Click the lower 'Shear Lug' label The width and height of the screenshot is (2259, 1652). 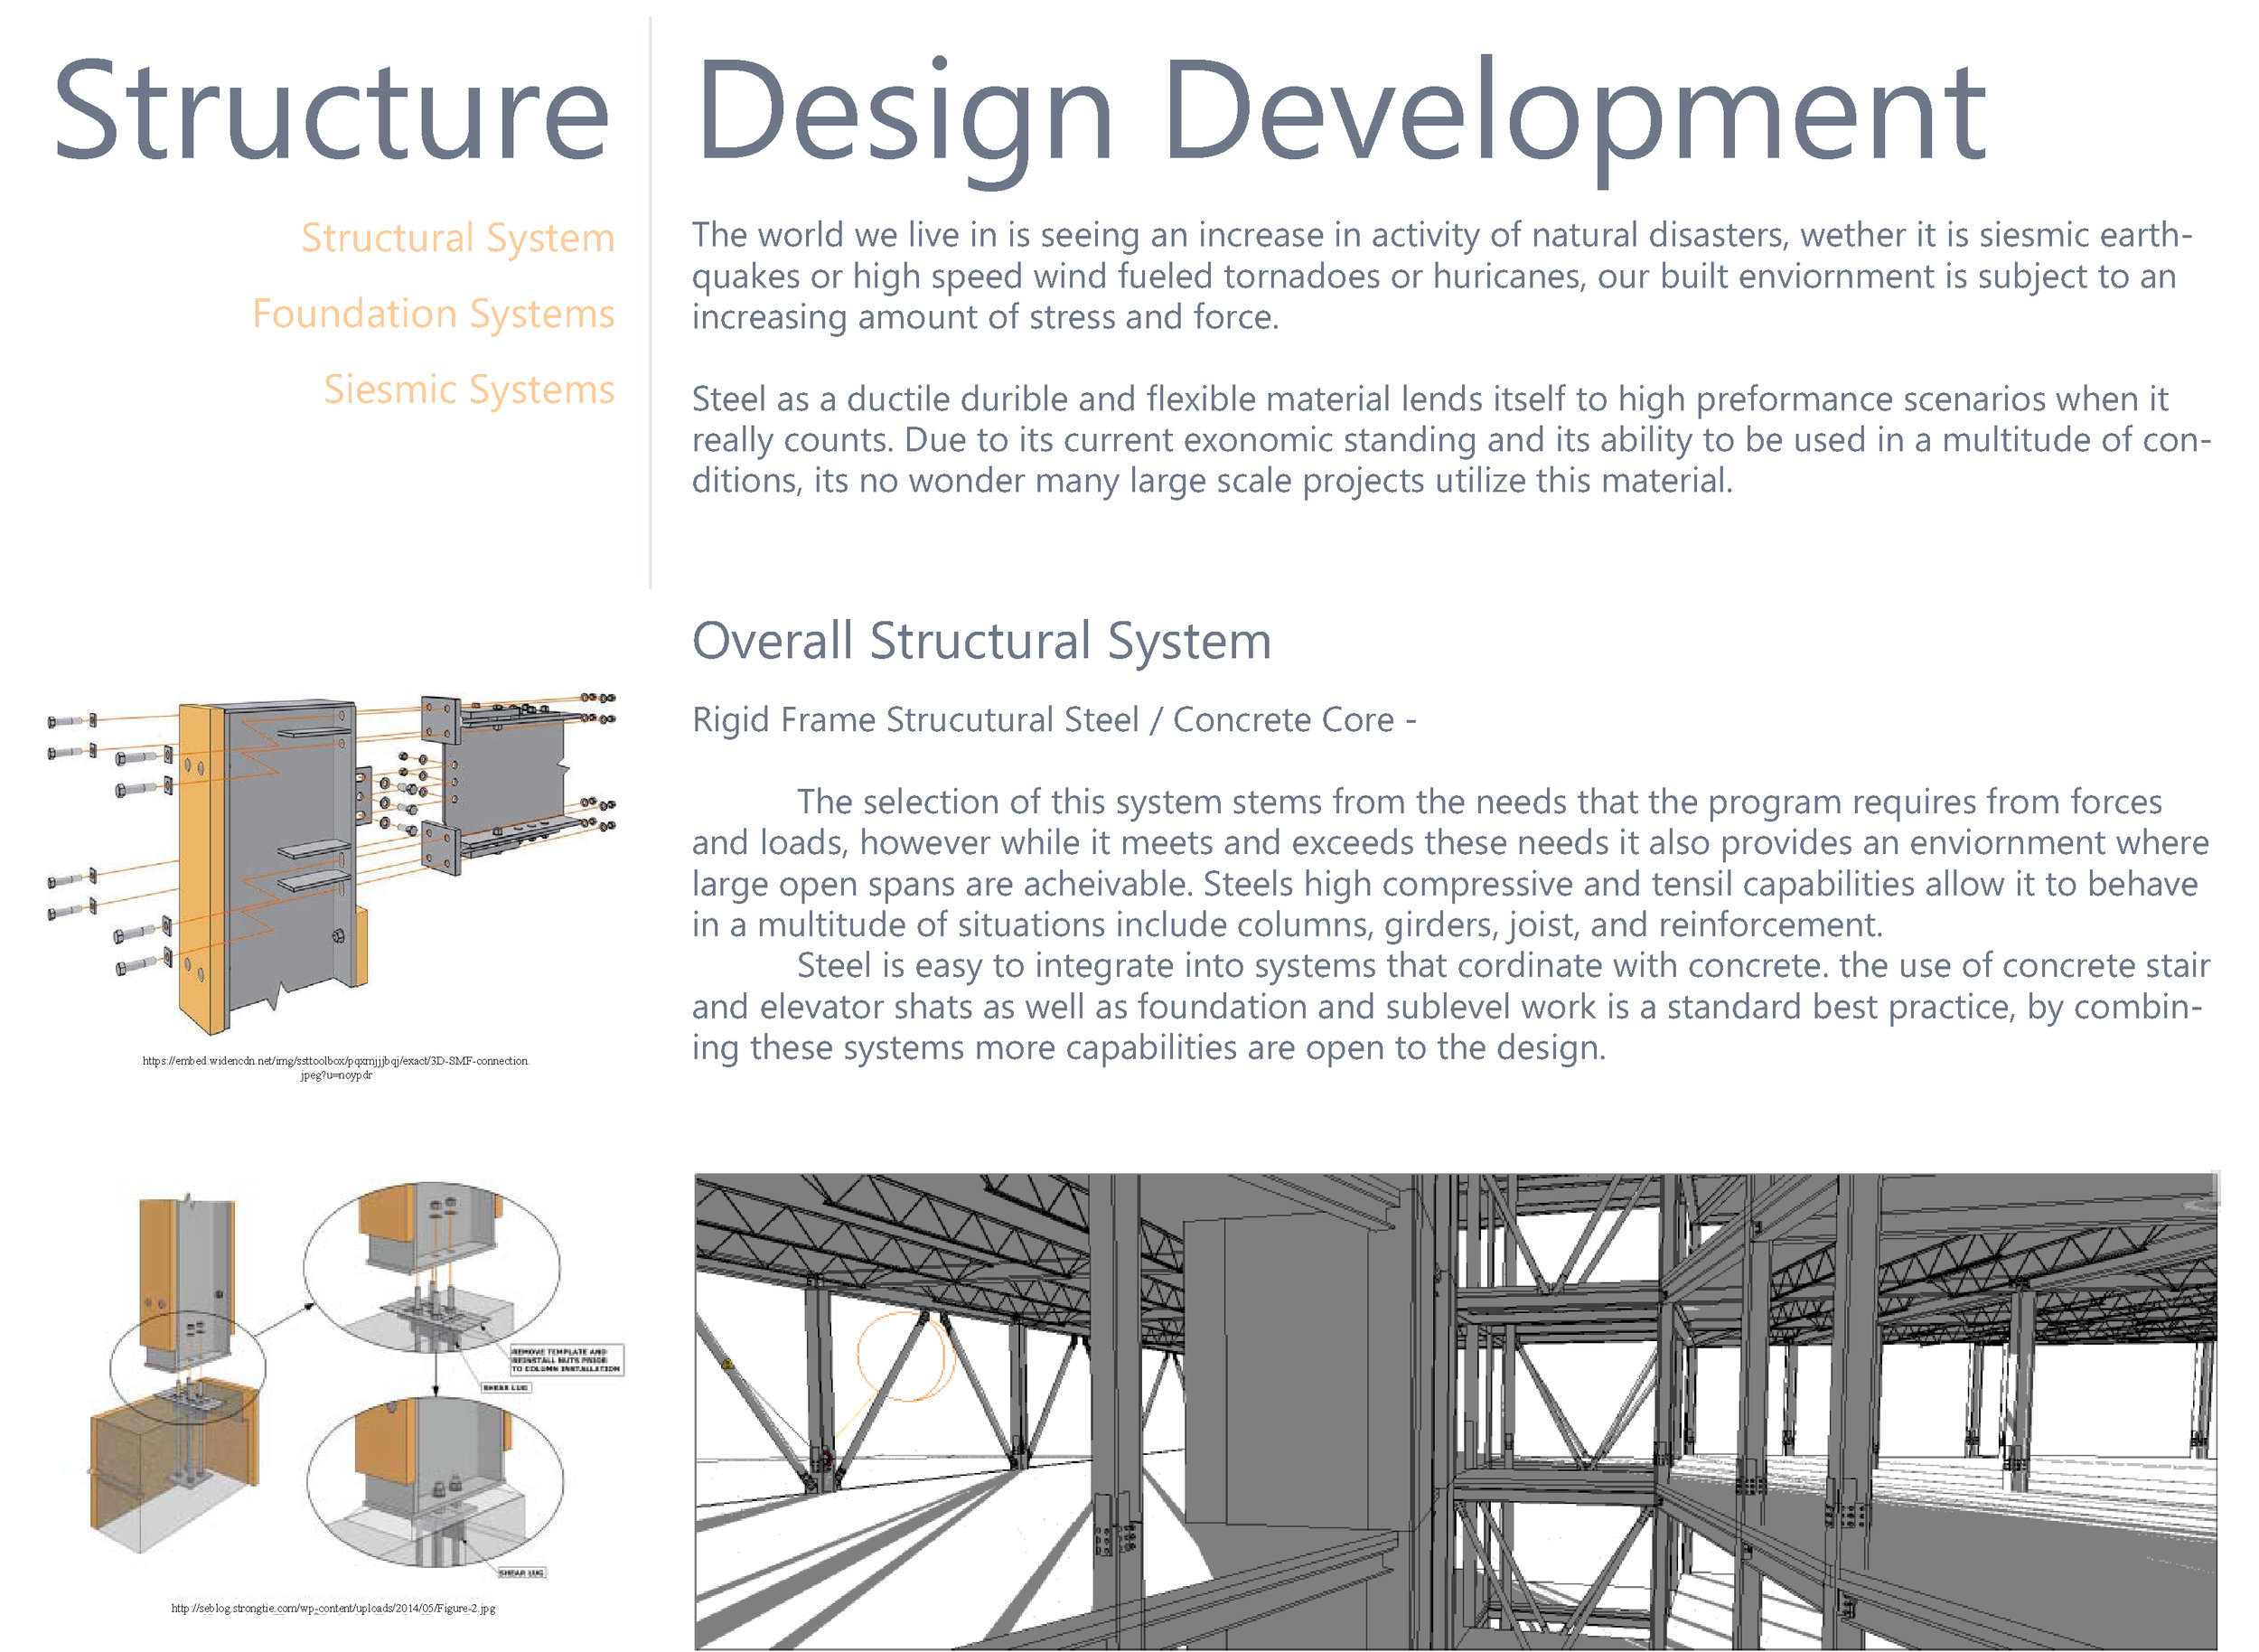pos(521,1574)
